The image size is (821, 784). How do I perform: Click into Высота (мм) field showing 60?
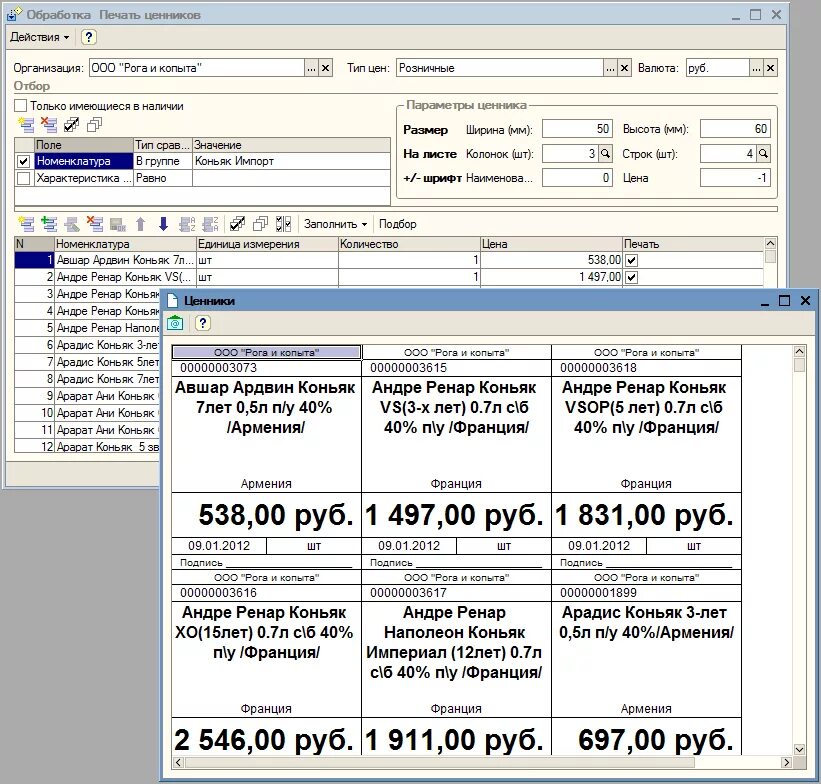click(735, 129)
